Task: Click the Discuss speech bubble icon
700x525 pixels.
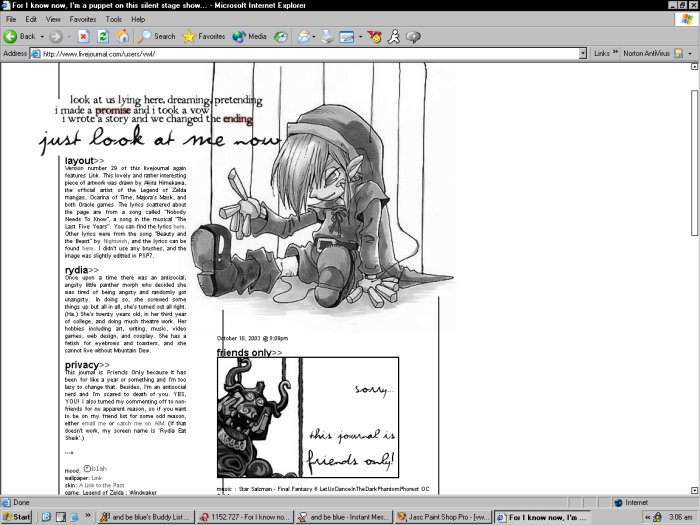Action: (413, 37)
